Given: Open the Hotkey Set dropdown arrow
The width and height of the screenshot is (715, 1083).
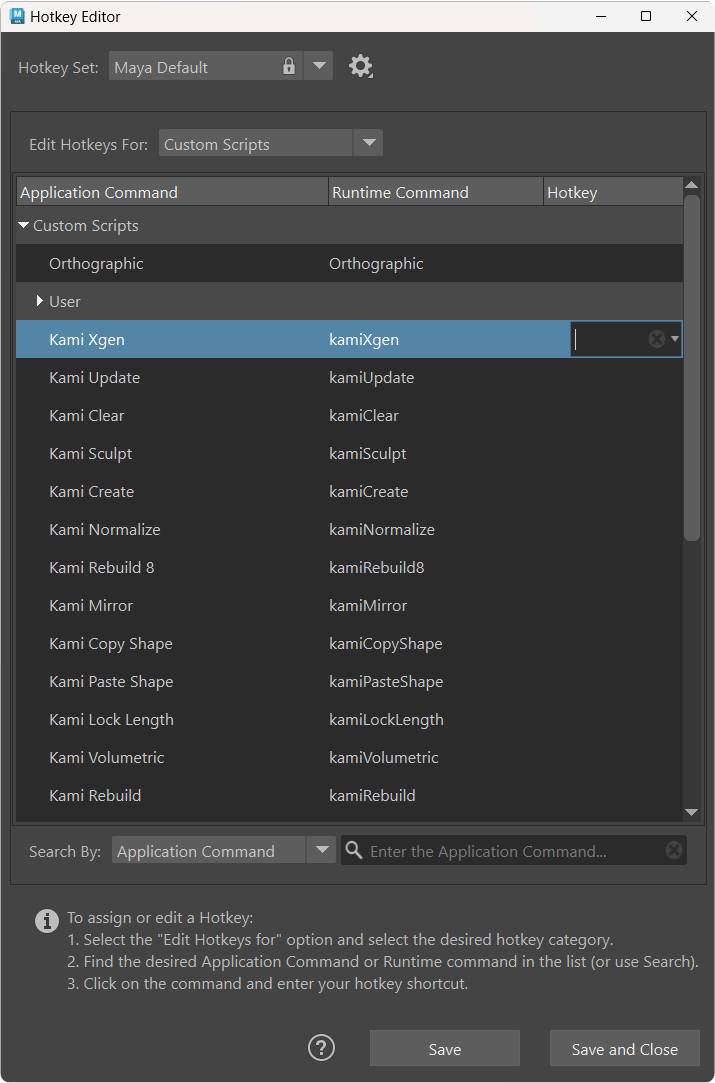Looking at the screenshot, I should (x=318, y=66).
